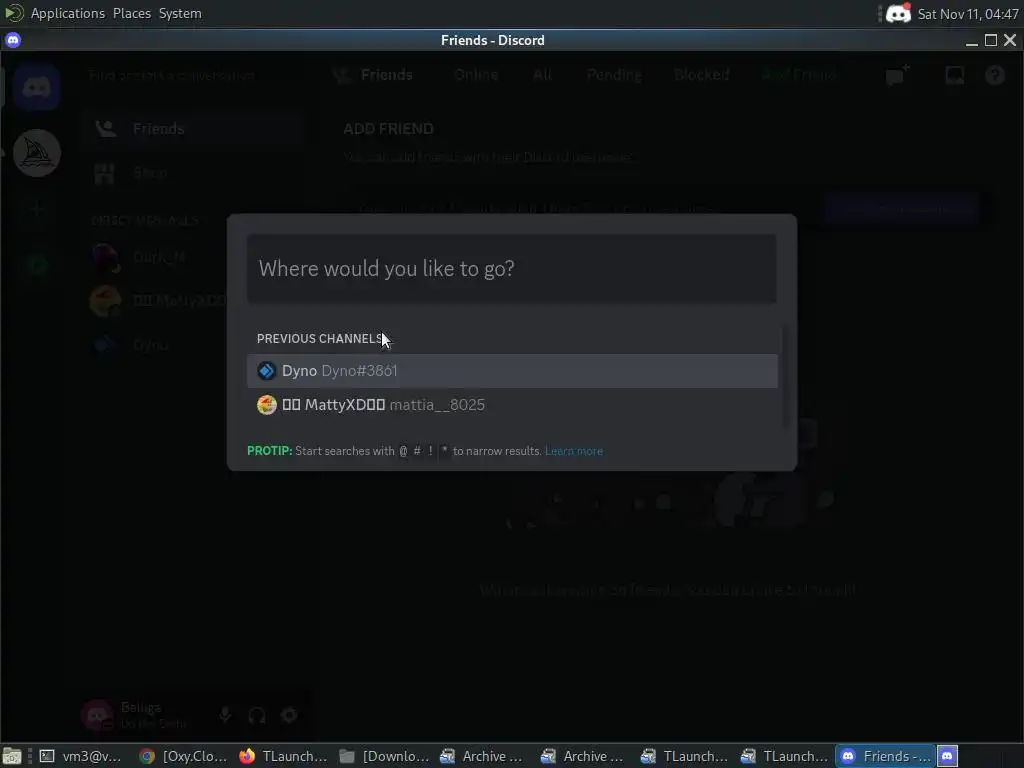Switch to the Friends - Discord taskbar entry

pyautogui.click(x=886, y=756)
